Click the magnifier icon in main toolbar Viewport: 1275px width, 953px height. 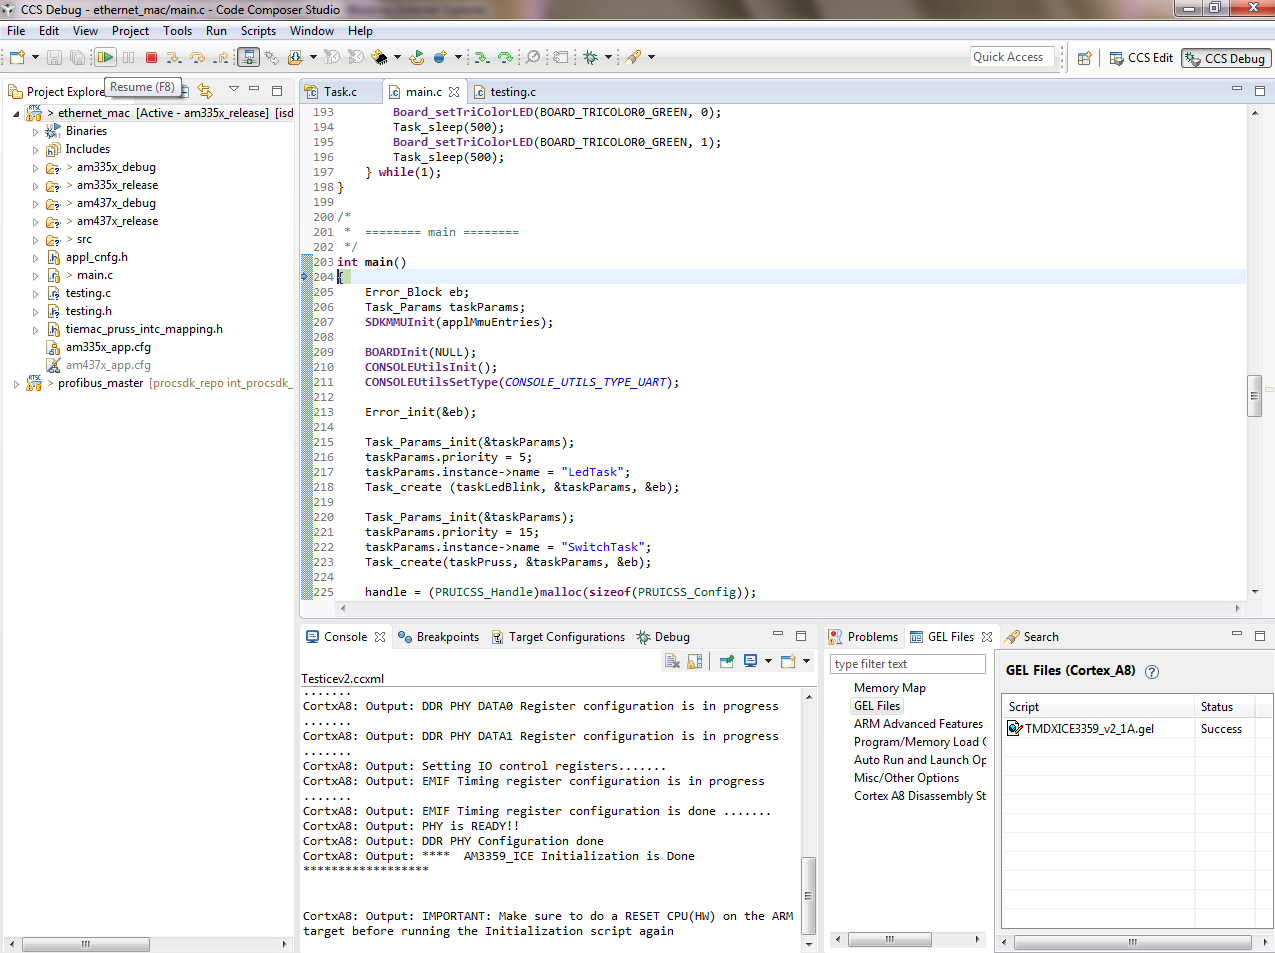tap(532, 57)
